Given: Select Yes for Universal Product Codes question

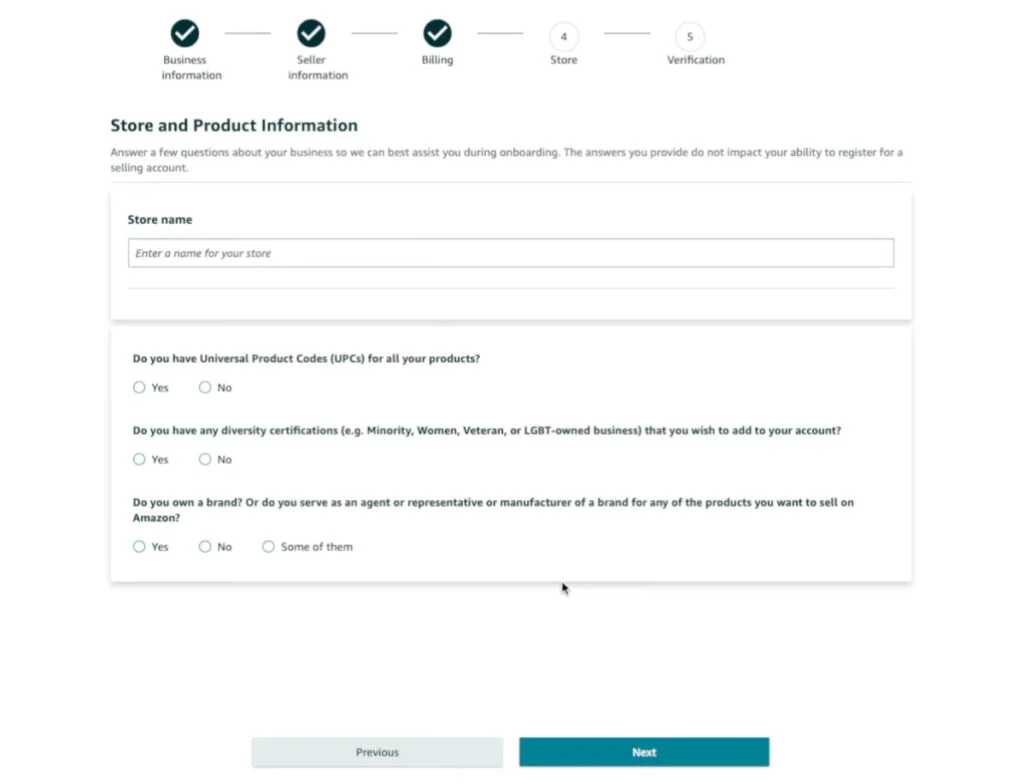Looking at the screenshot, I should tap(139, 387).
